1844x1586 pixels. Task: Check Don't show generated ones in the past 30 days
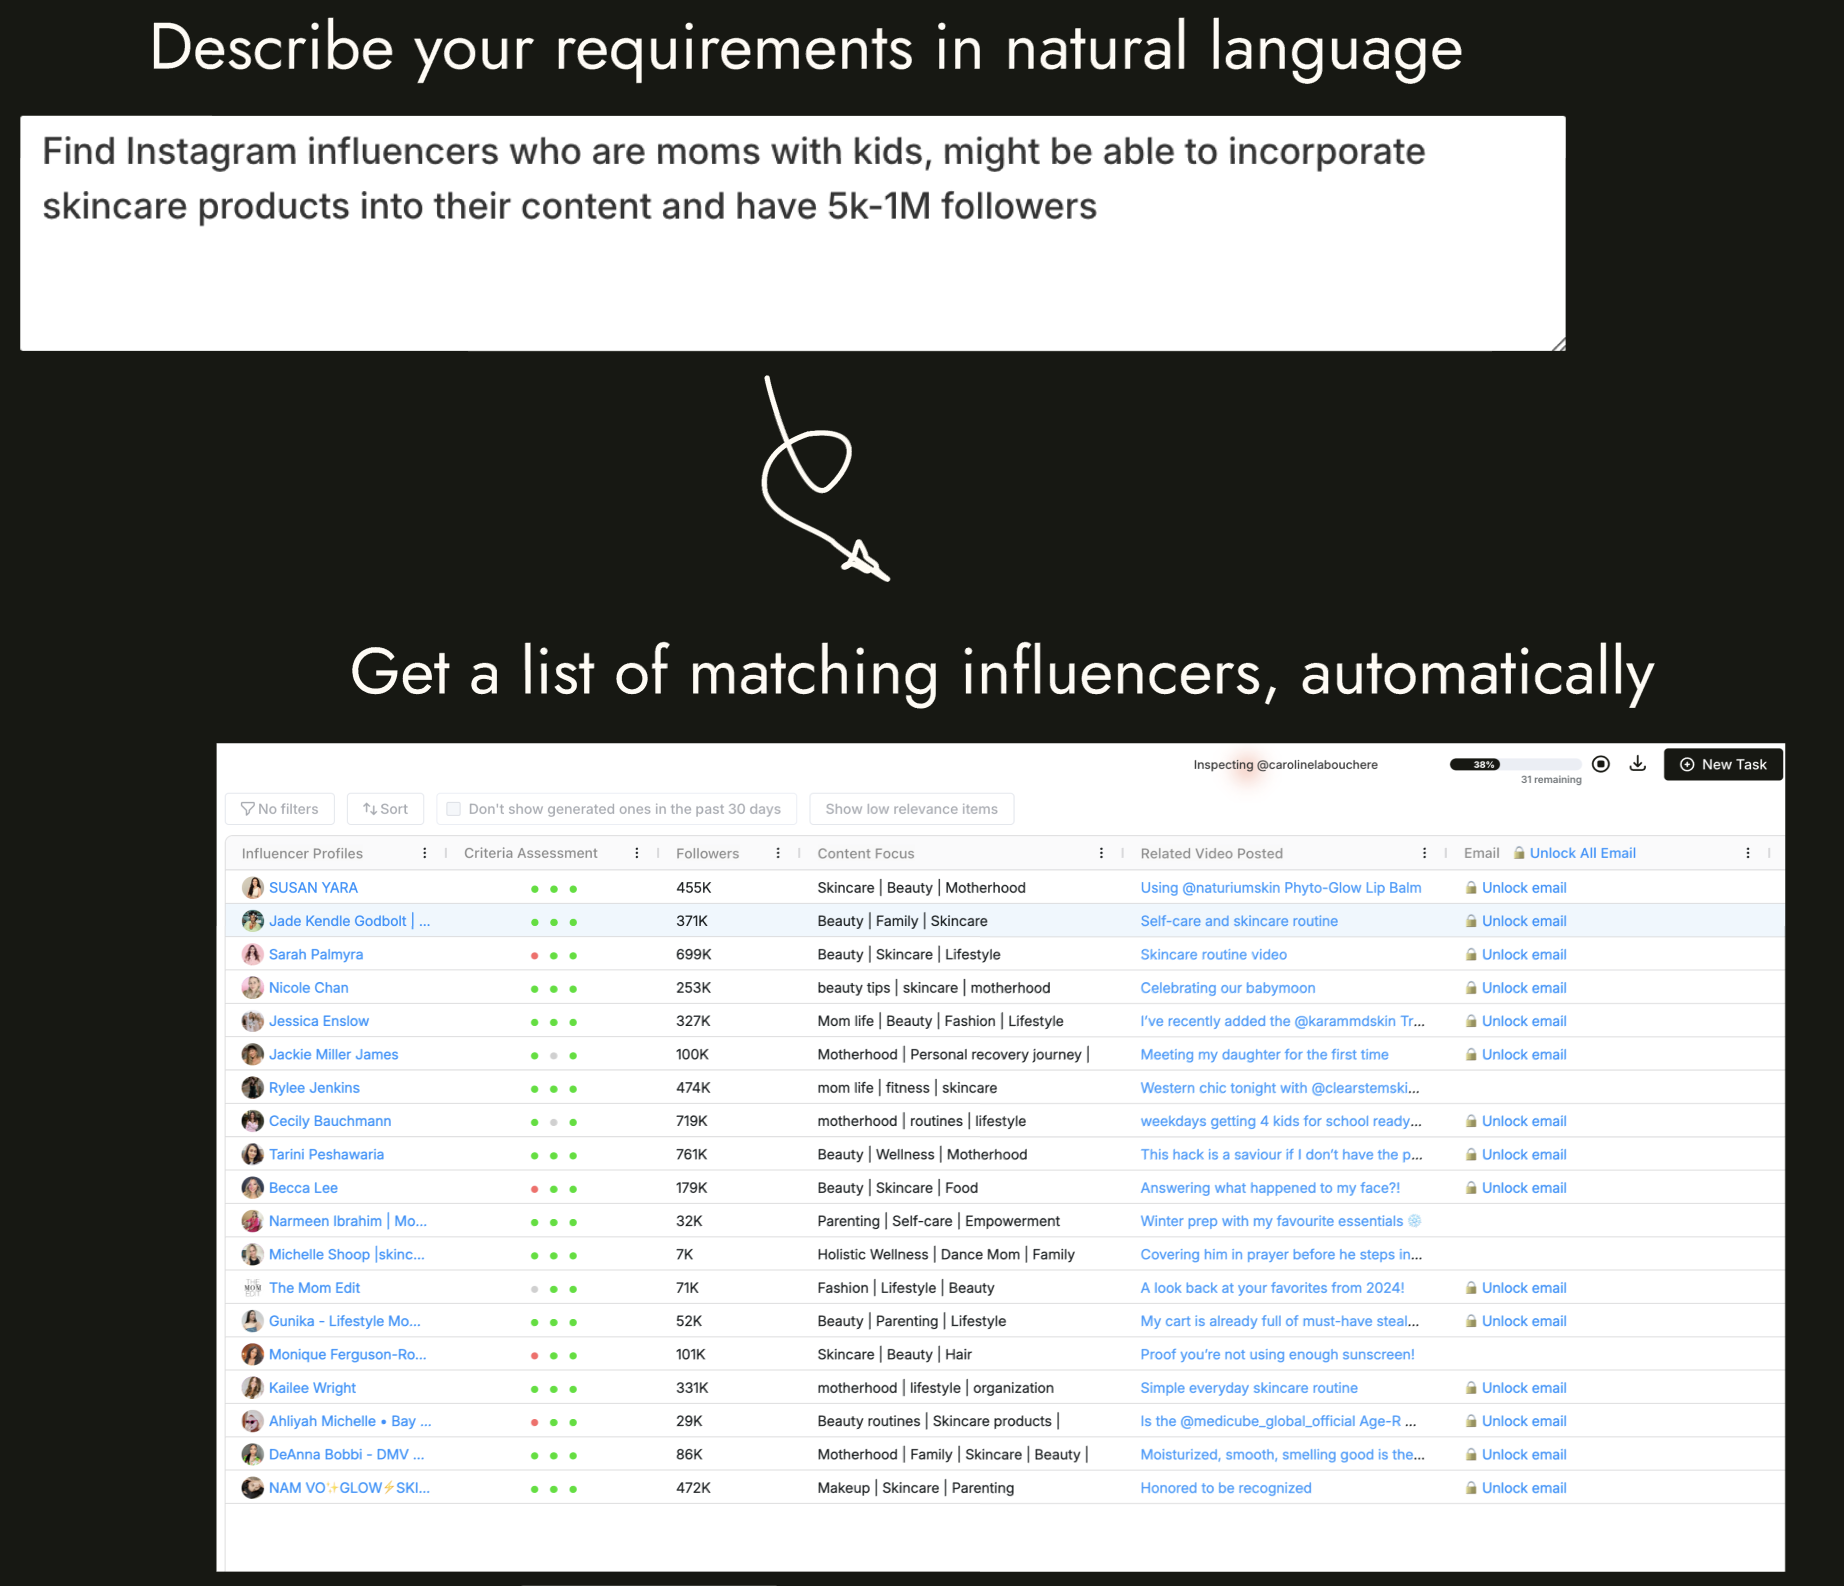click(453, 808)
